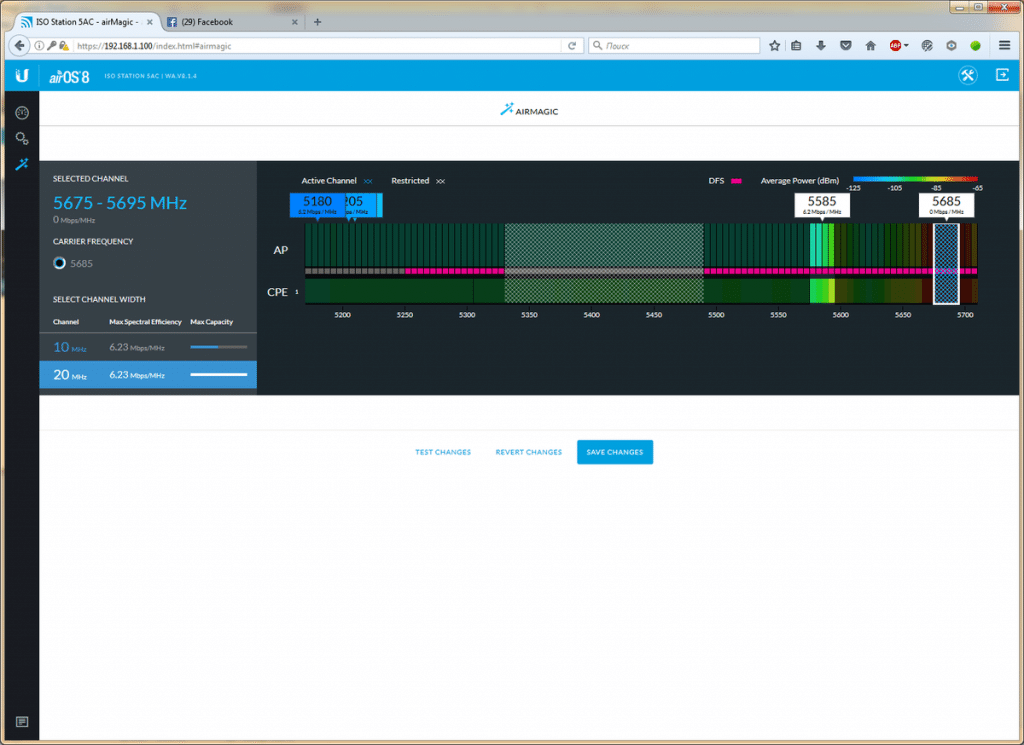Click the Test Changes link
Viewport: 1024px width, 745px height.
(x=443, y=452)
